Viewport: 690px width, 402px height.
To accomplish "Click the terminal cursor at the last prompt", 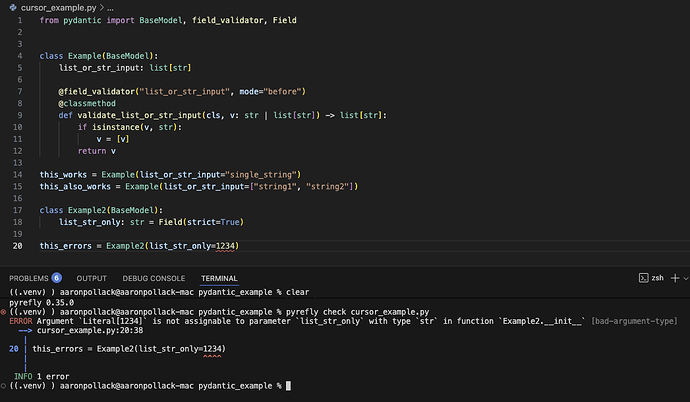I will [288, 386].
